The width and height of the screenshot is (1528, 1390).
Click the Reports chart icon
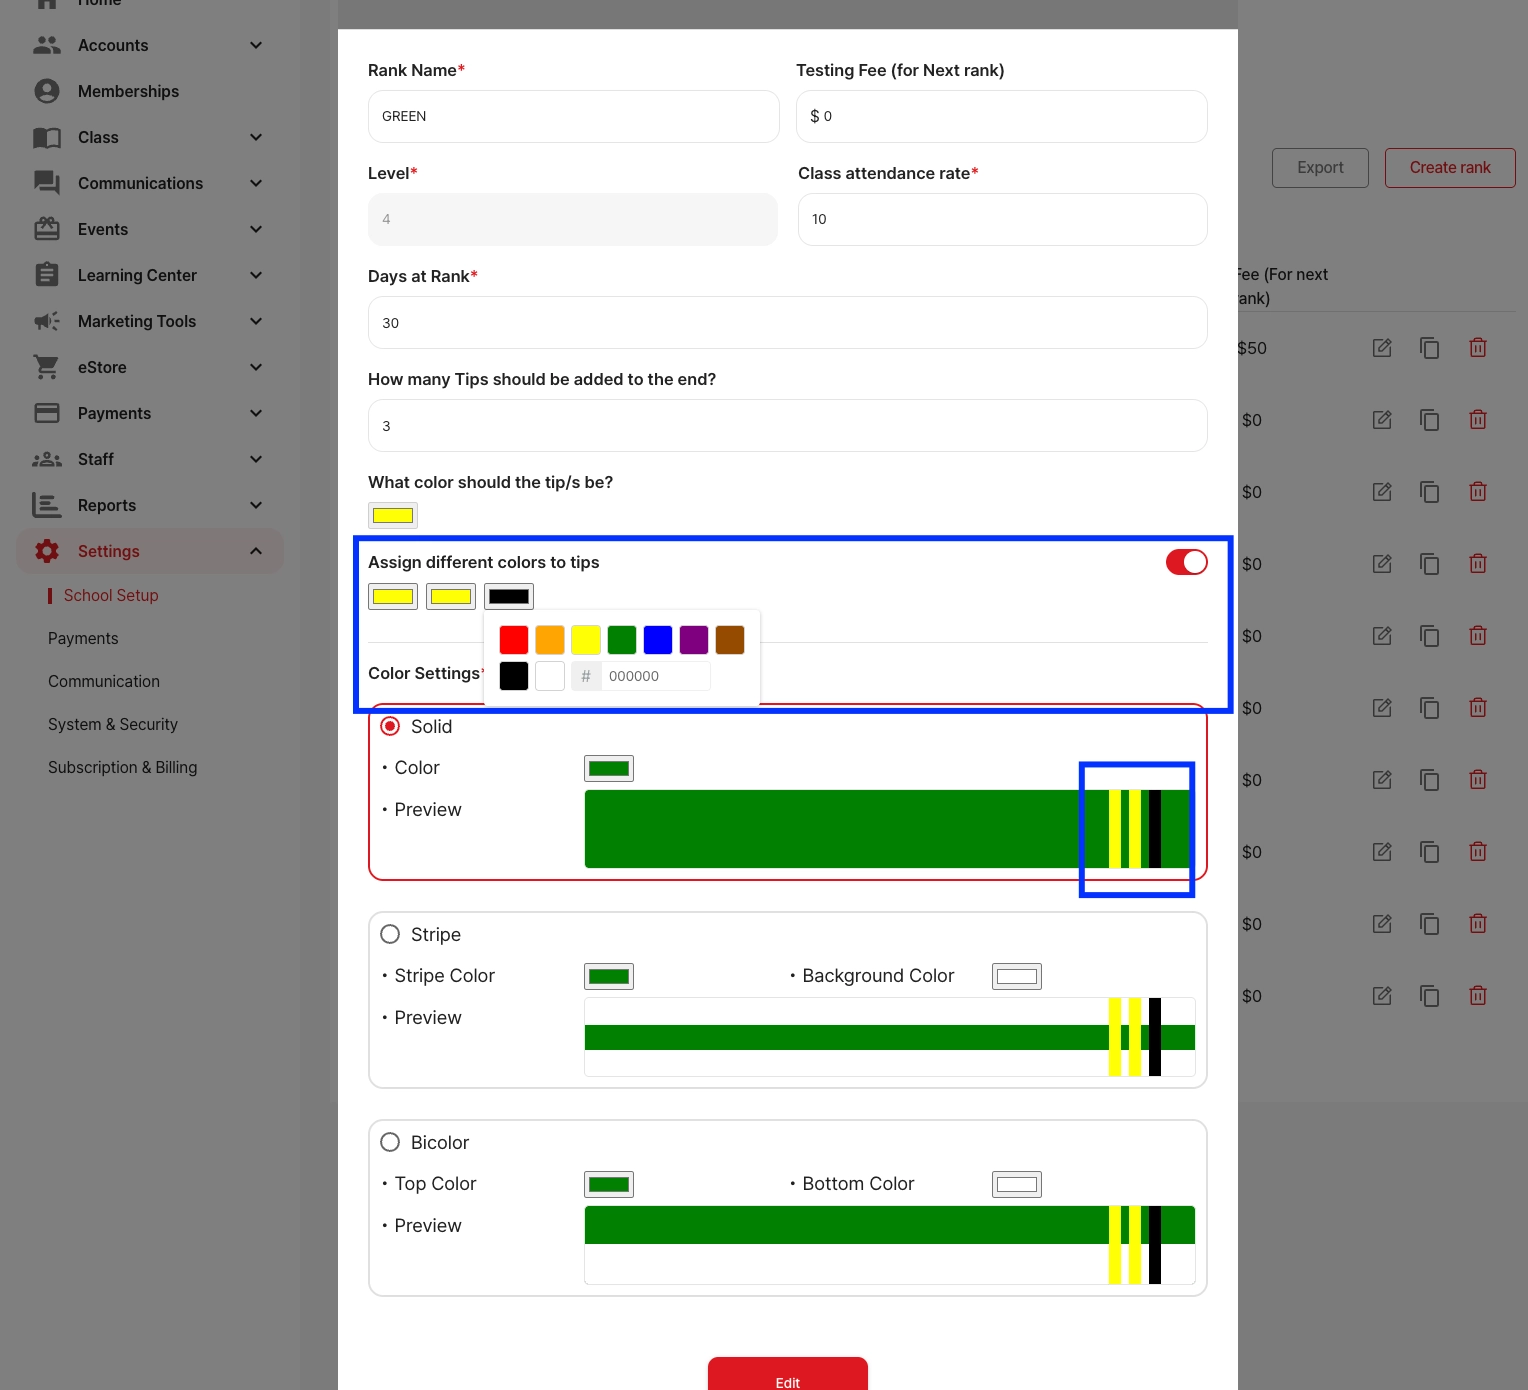[46, 505]
